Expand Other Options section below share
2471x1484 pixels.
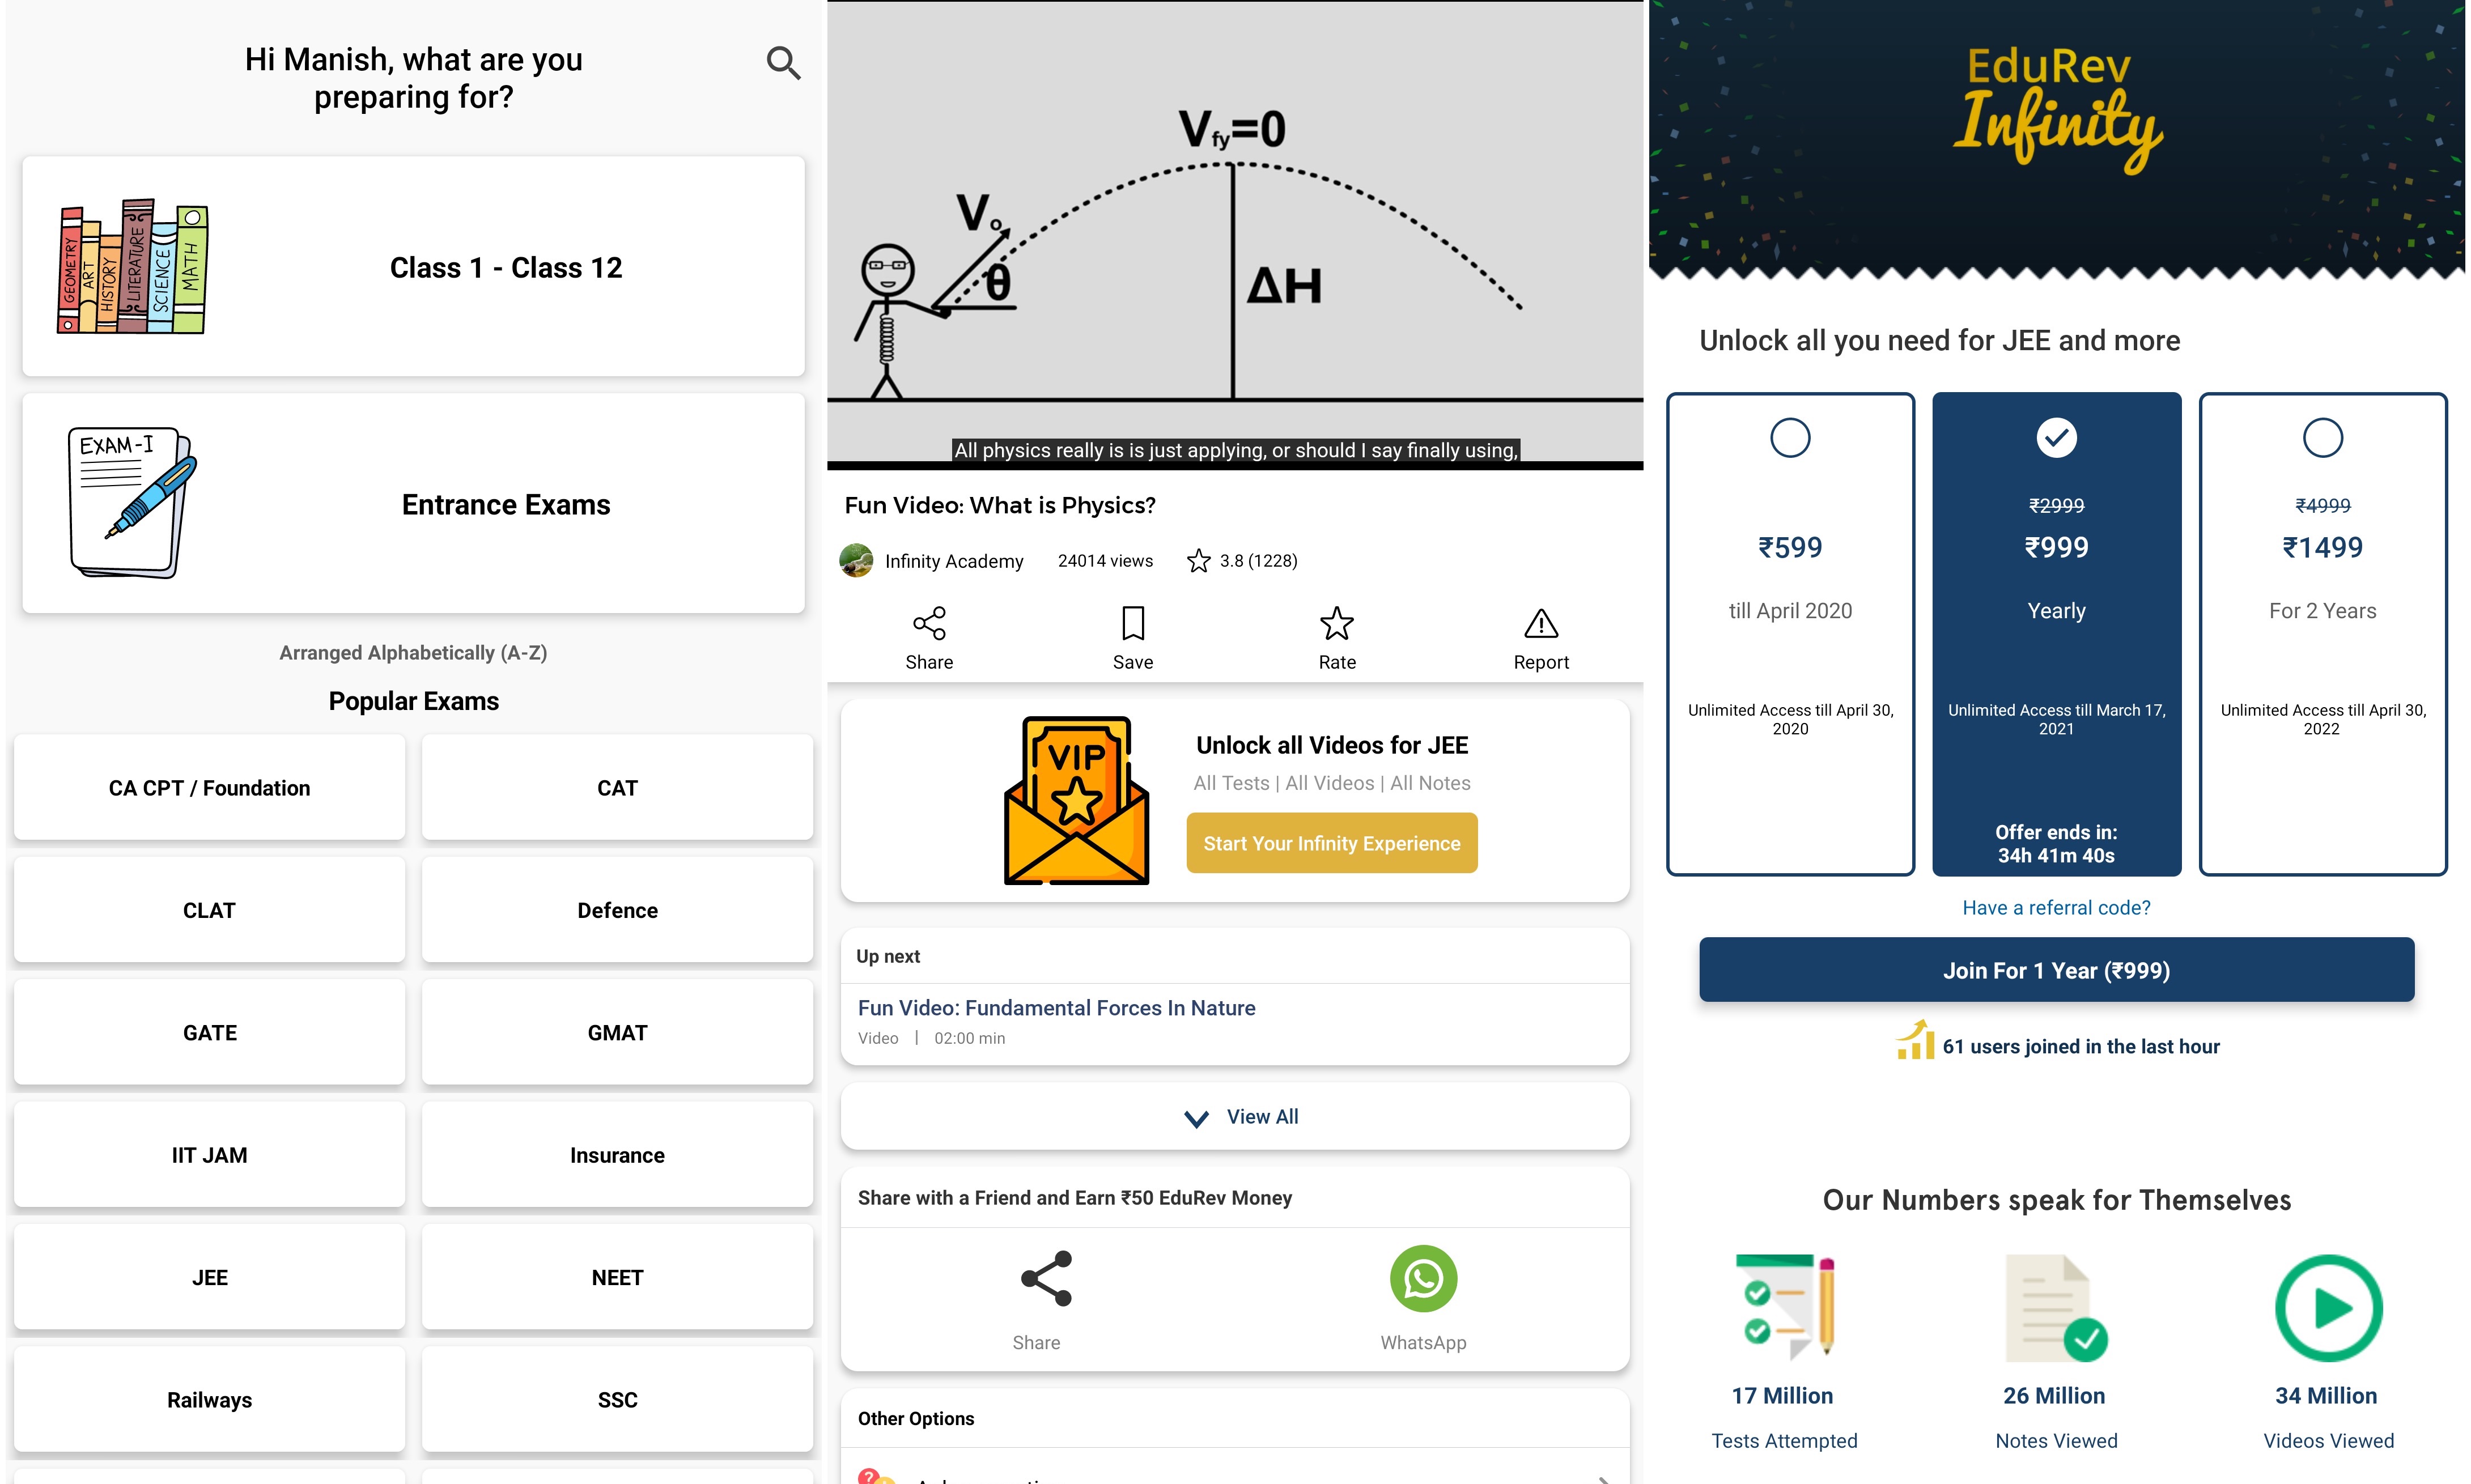1235,1417
